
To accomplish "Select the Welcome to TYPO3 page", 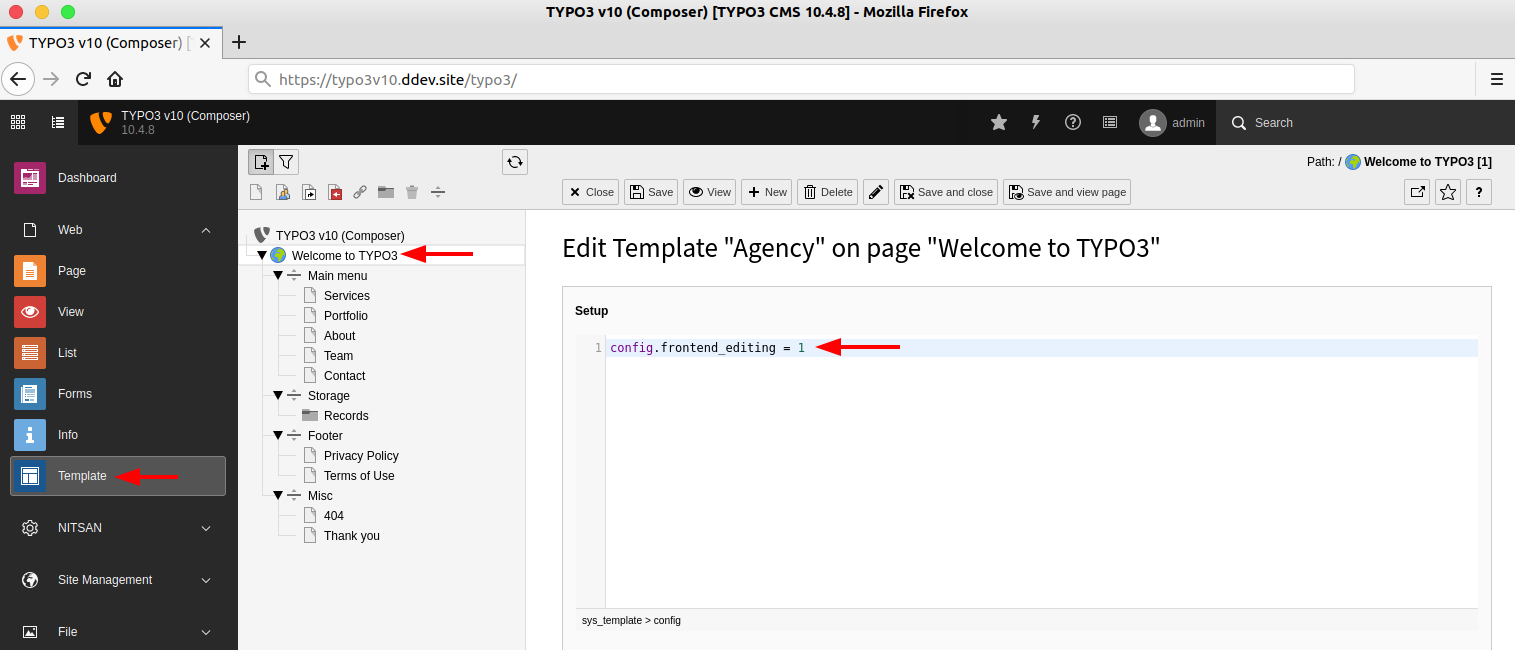I will (x=344, y=256).
